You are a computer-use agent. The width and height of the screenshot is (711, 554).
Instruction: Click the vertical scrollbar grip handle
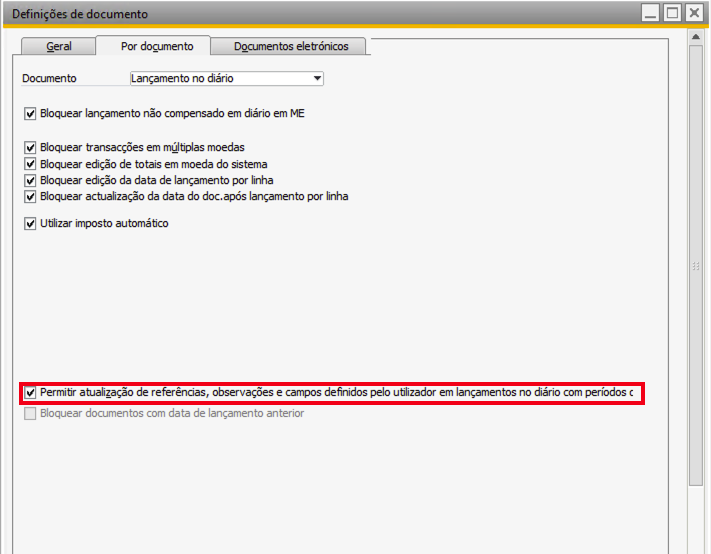tap(695, 267)
